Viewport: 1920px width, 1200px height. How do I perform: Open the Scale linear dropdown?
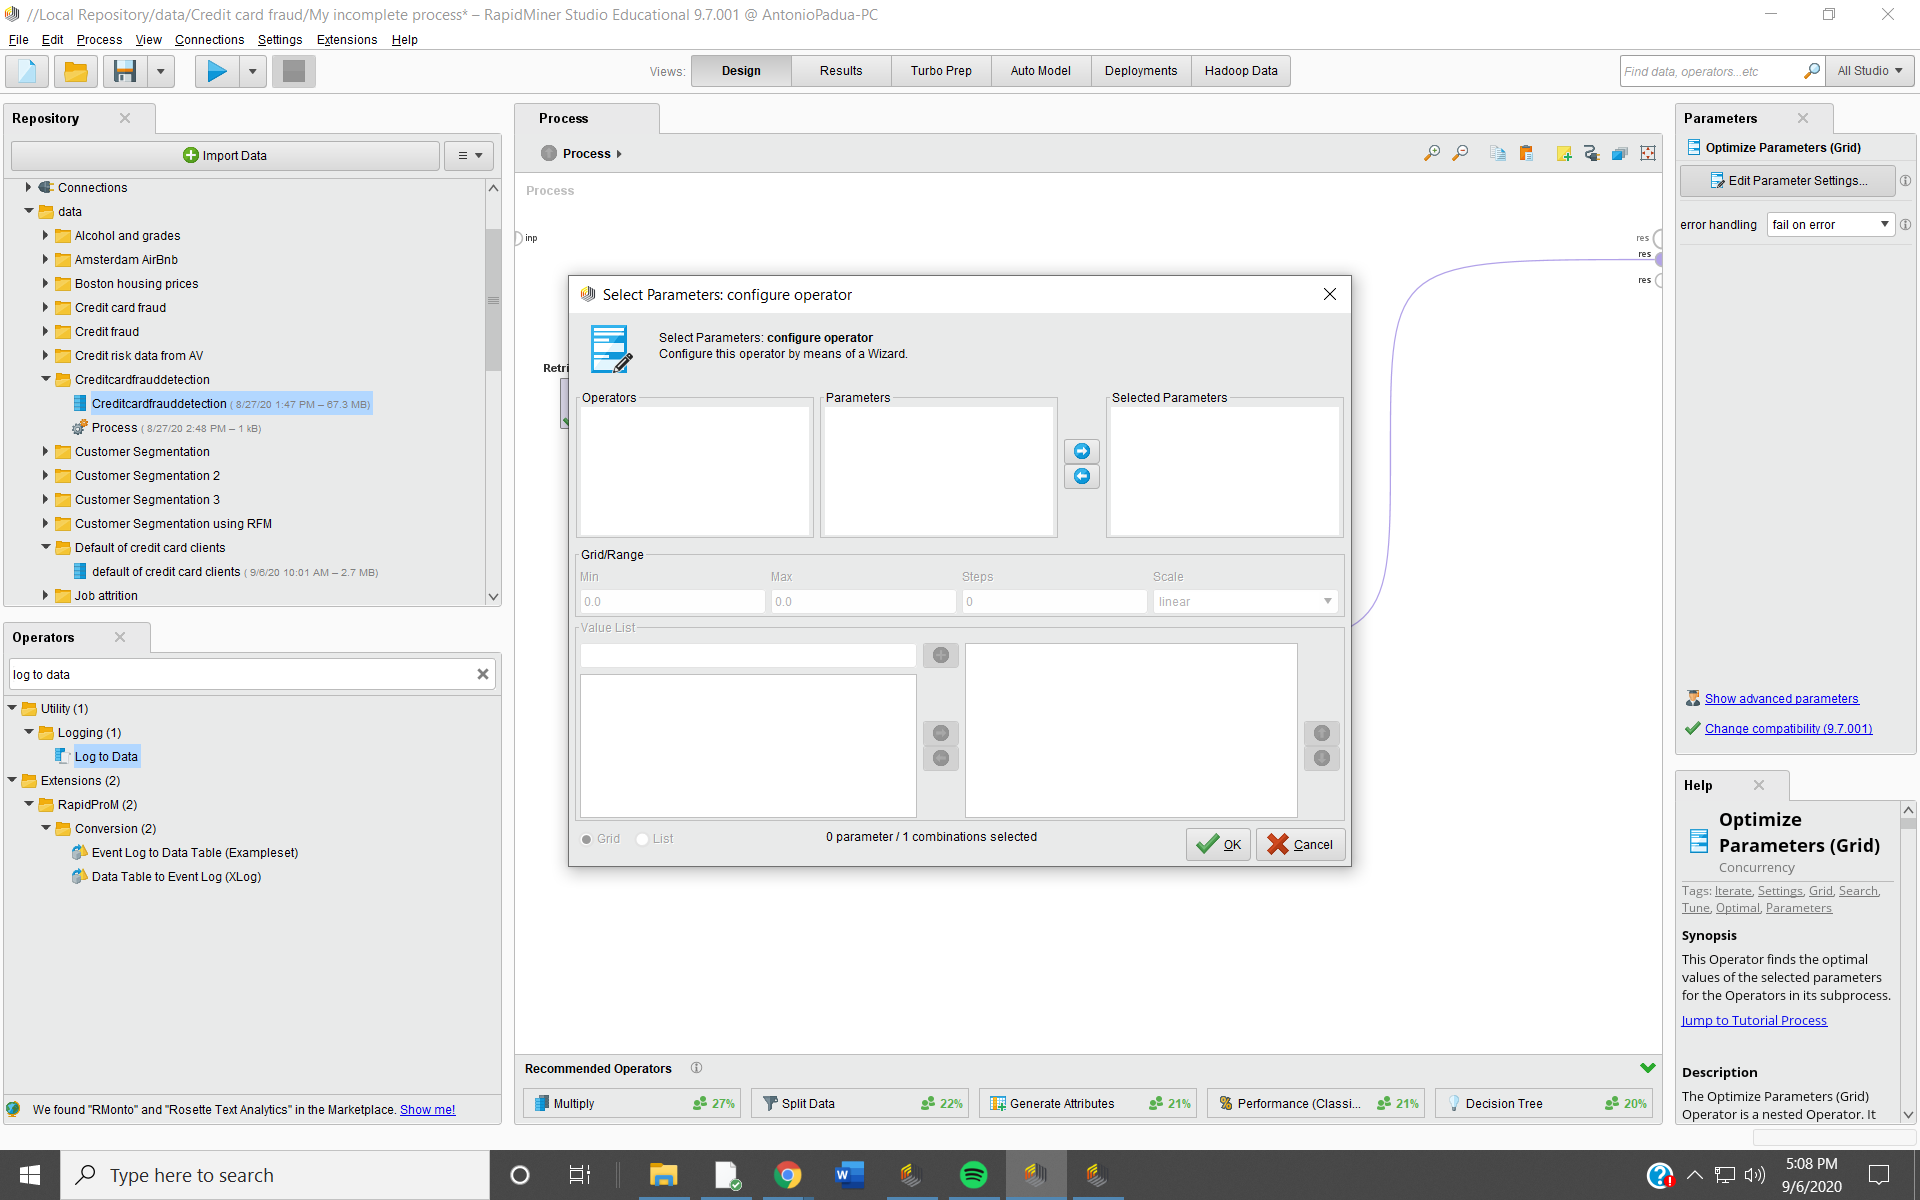click(1245, 601)
